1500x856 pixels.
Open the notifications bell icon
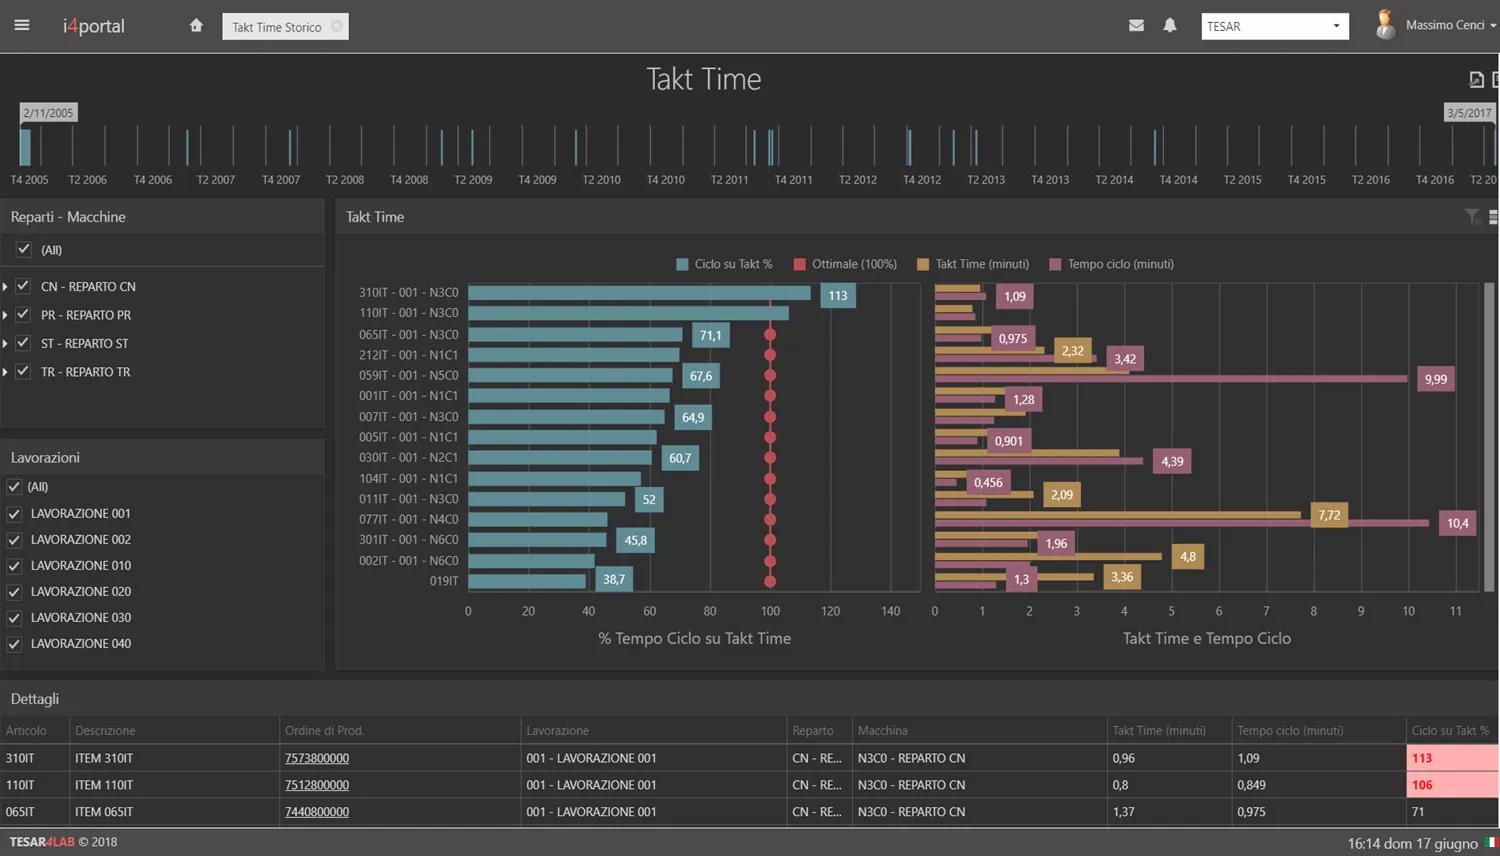point(1169,25)
